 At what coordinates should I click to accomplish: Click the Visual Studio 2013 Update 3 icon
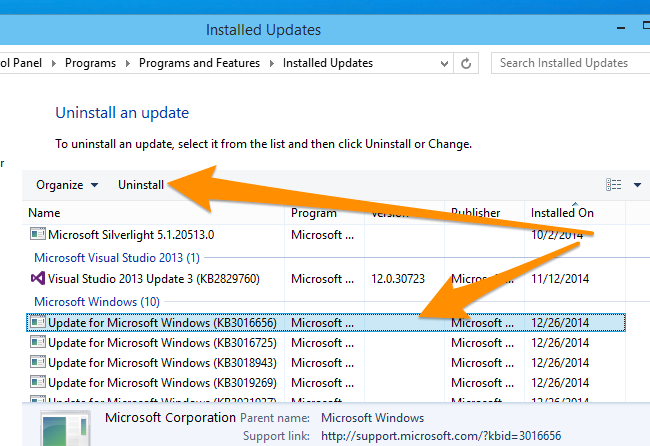(37, 277)
